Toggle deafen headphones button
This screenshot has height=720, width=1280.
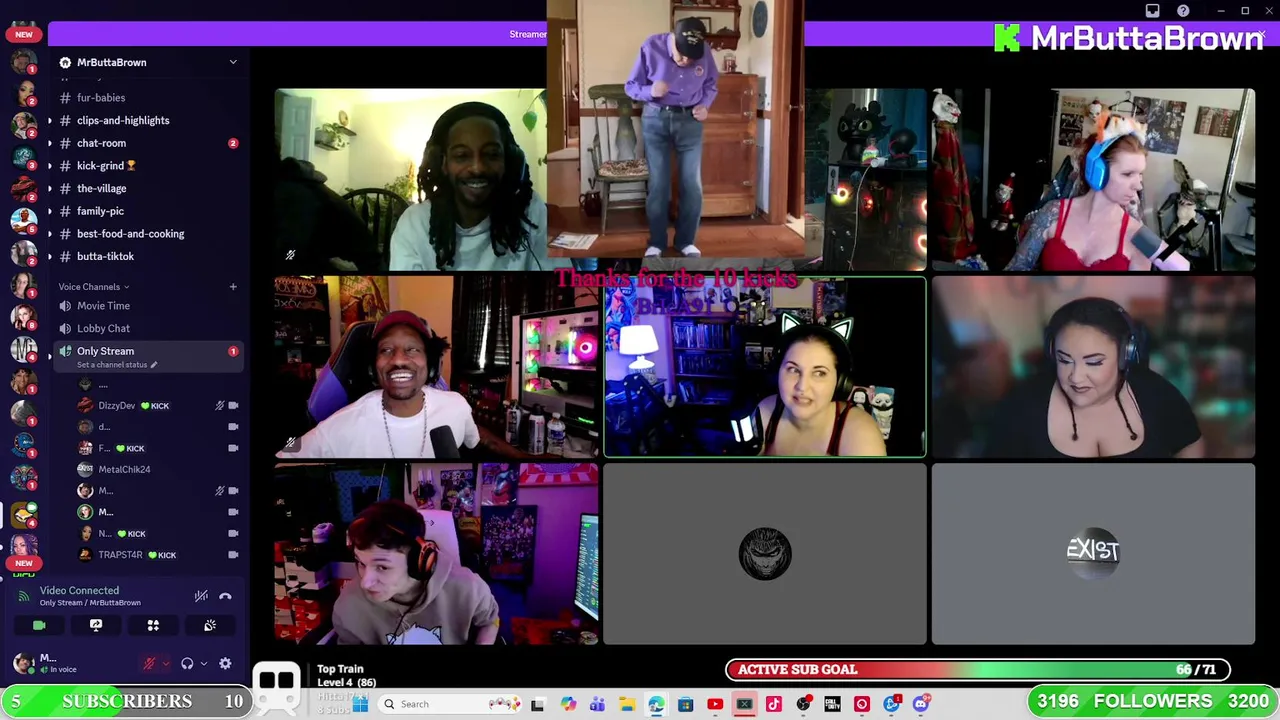point(187,663)
